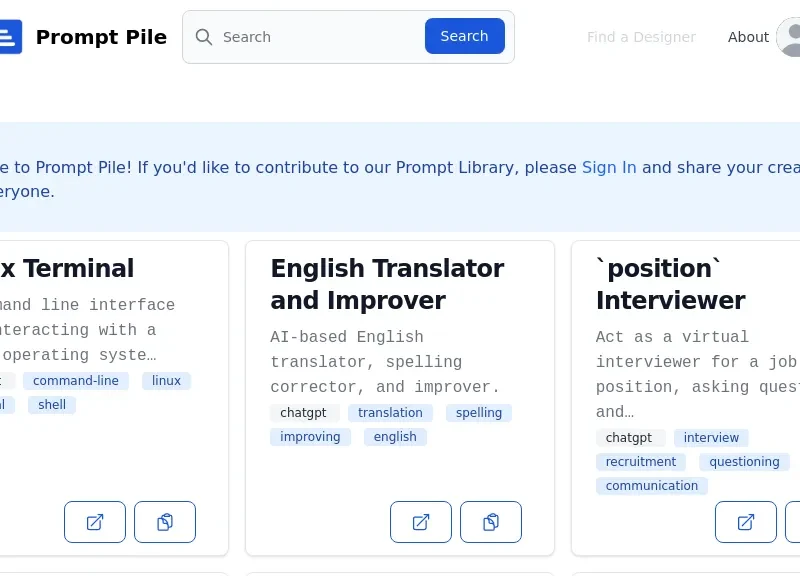The image size is (800, 576).
Task: Follow the Sign In link in the banner
Action: [x=609, y=167]
